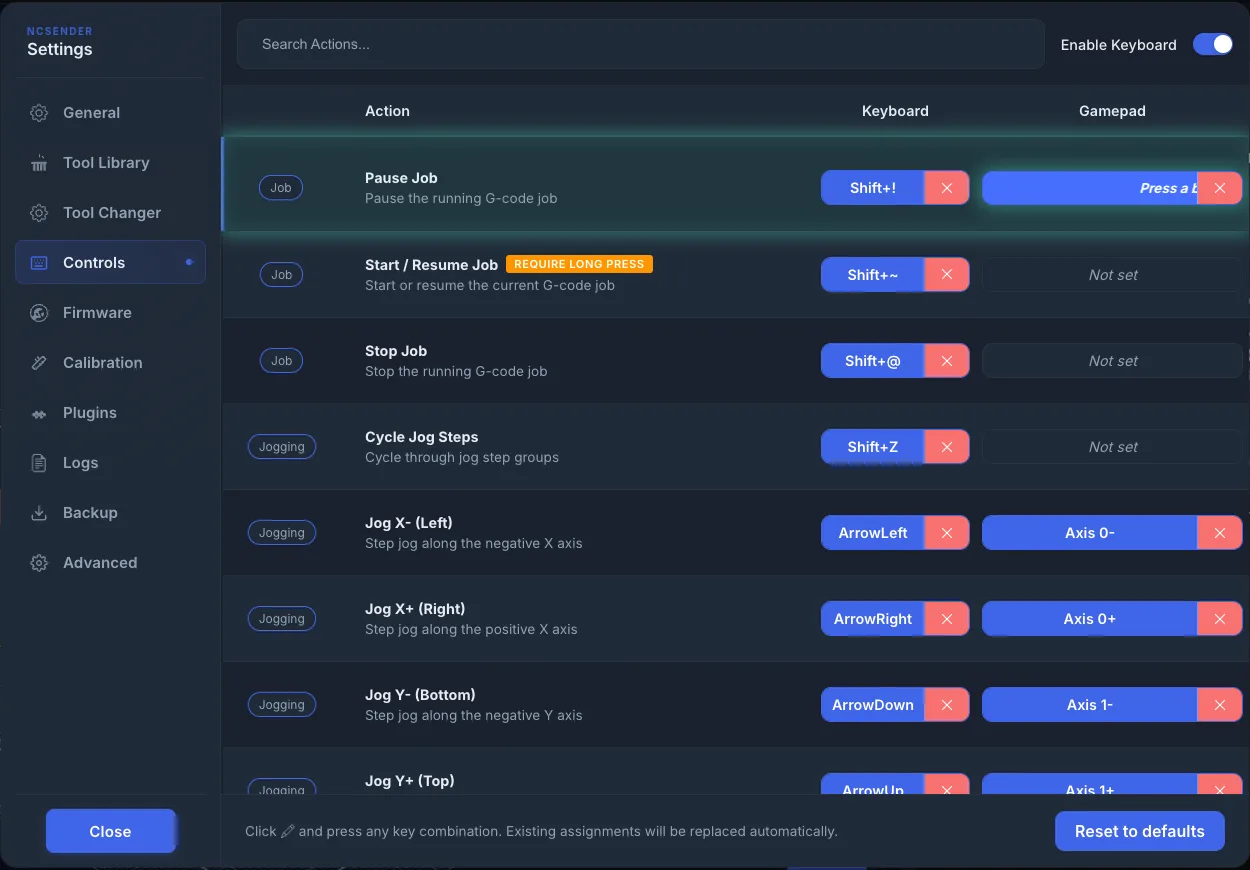Clear the Shift+! keyboard binding for Pause Job
Image resolution: width=1250 pixels, height=870 pixels.
(x=947, y=188)
